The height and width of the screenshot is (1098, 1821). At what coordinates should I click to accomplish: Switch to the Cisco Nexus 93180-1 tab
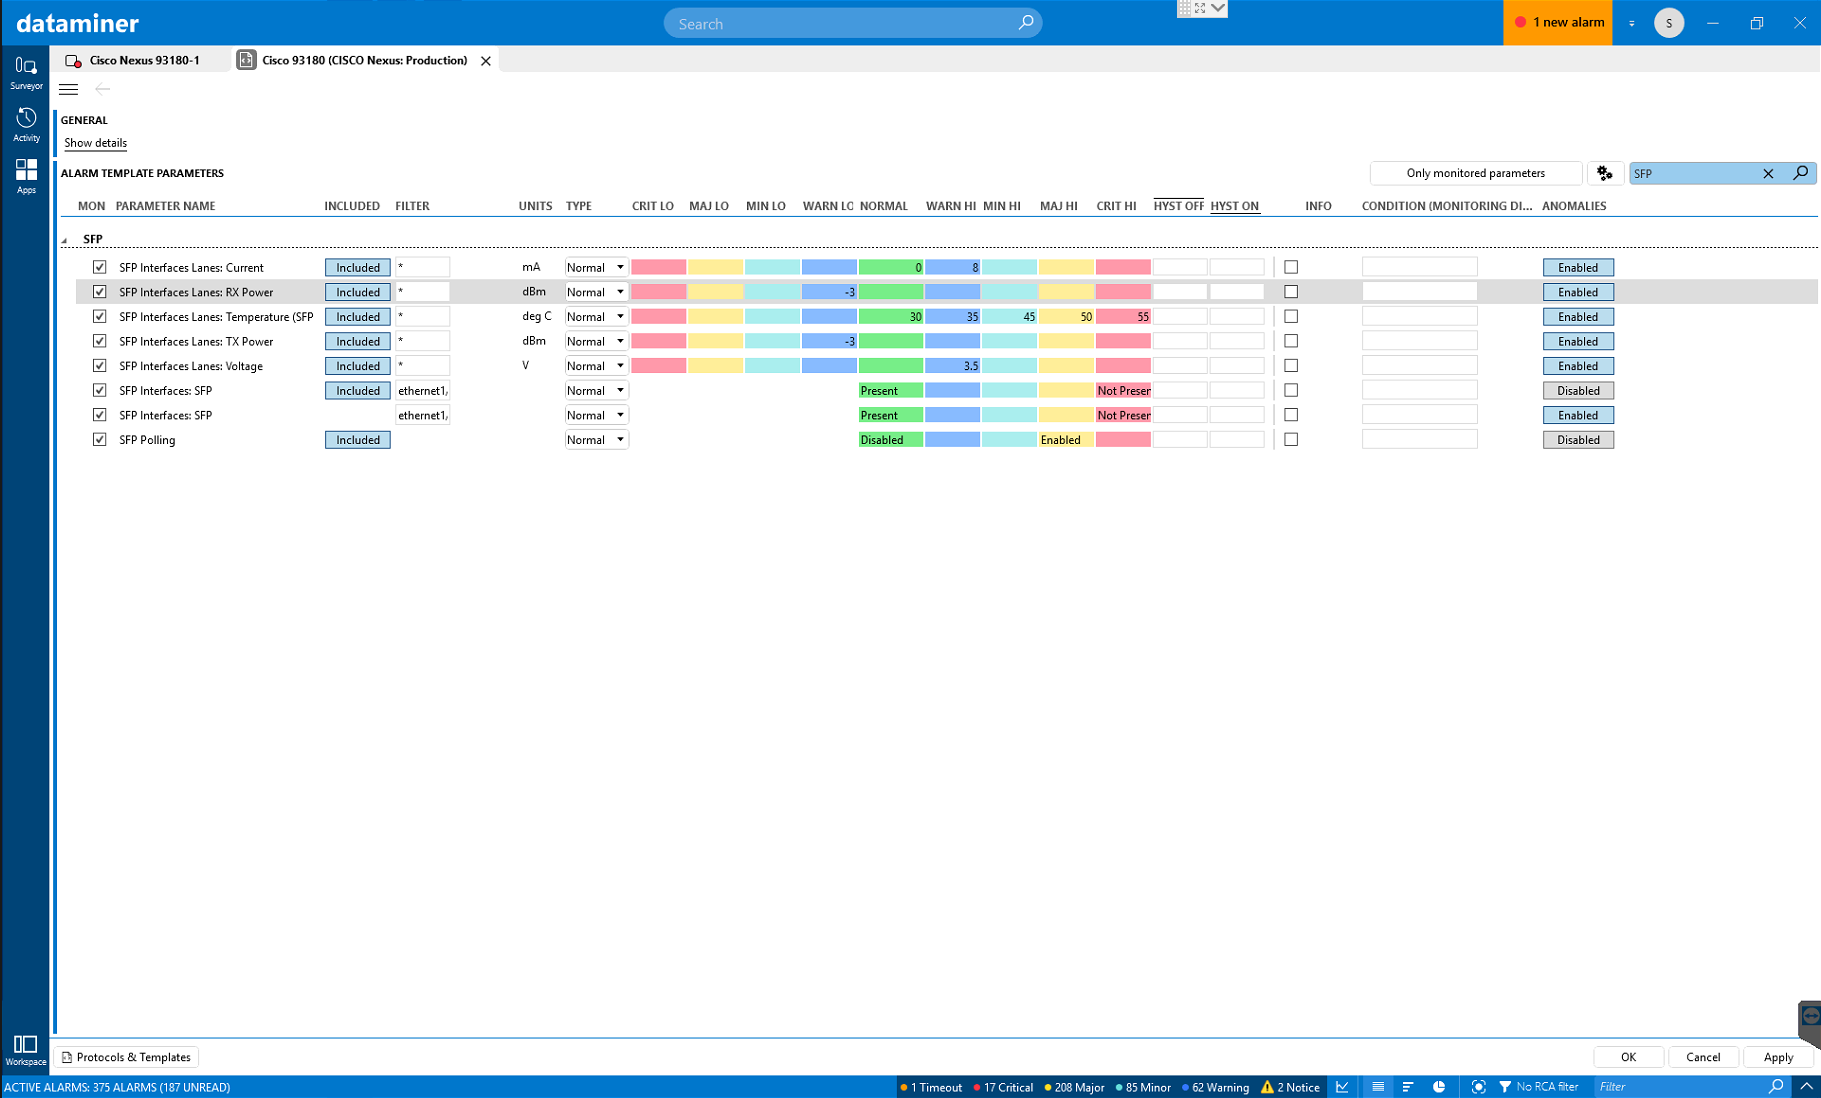click(x=141, y=60)
